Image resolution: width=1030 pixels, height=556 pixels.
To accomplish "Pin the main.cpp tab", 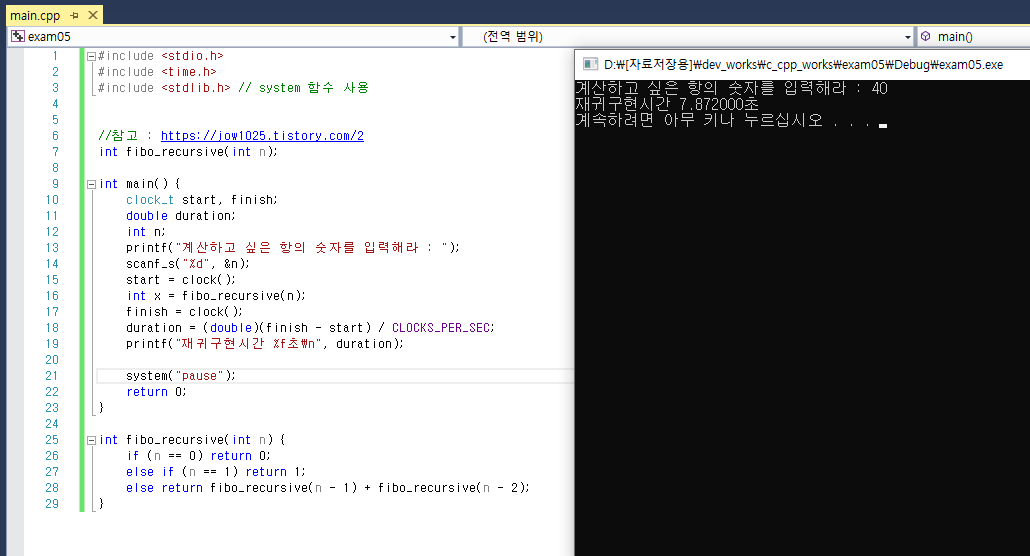I will (x=74, y=16).
